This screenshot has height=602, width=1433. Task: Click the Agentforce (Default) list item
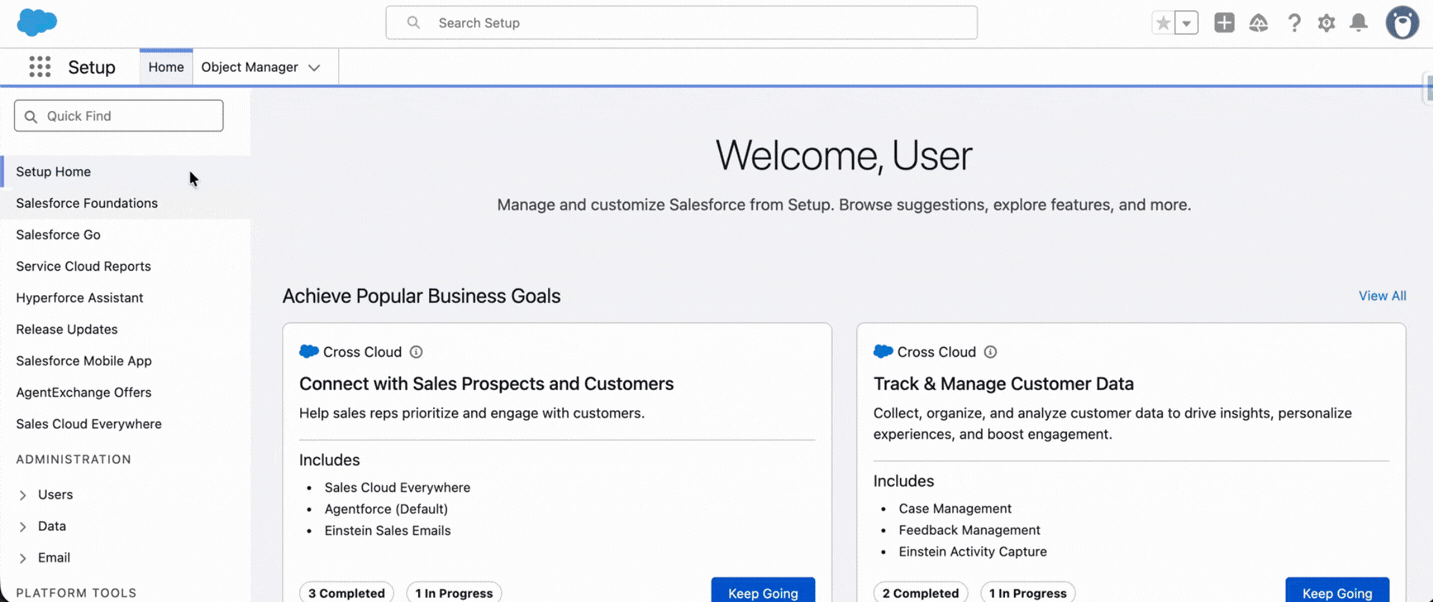click(386, 509)
